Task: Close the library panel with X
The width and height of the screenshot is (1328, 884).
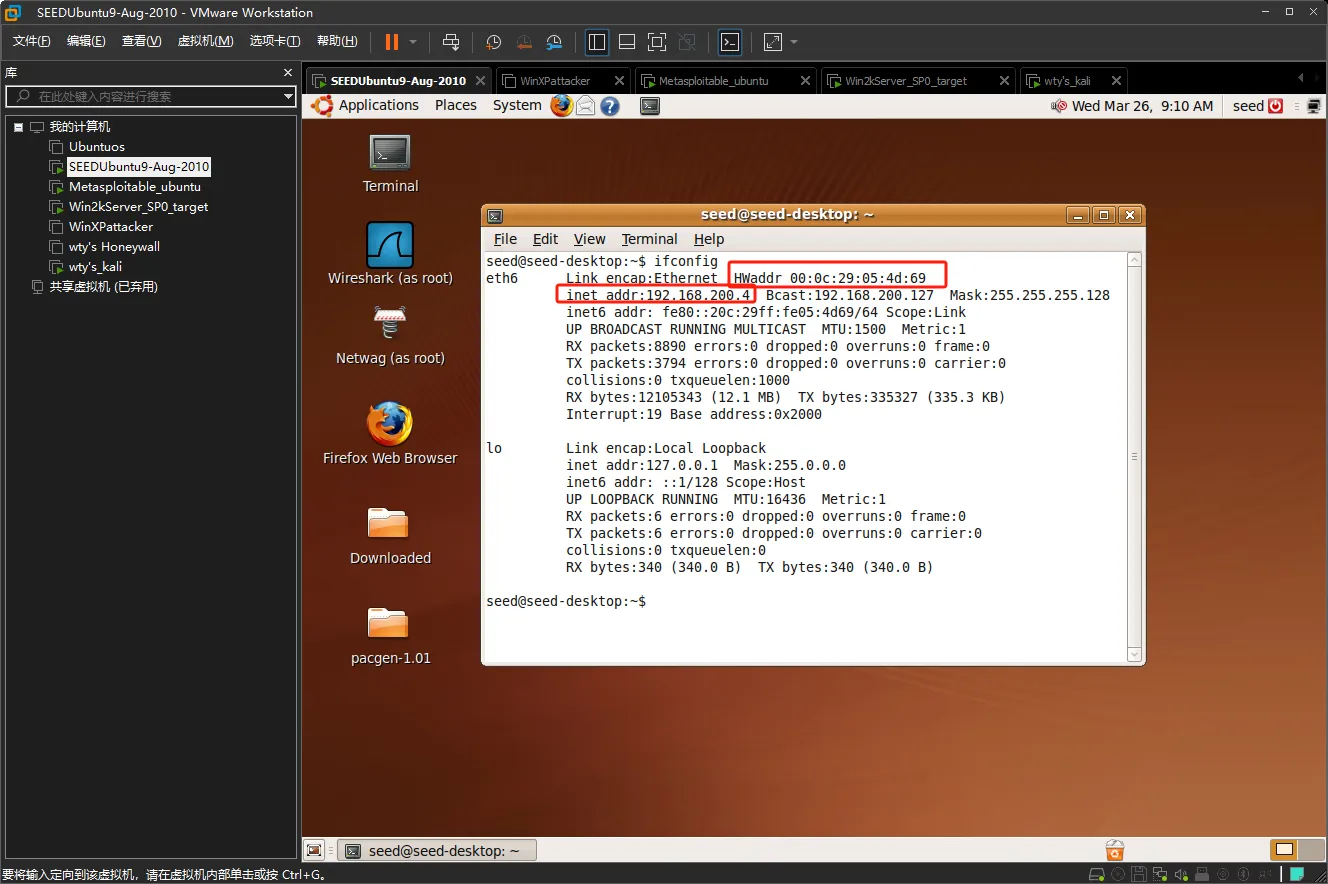Action: 288,73
